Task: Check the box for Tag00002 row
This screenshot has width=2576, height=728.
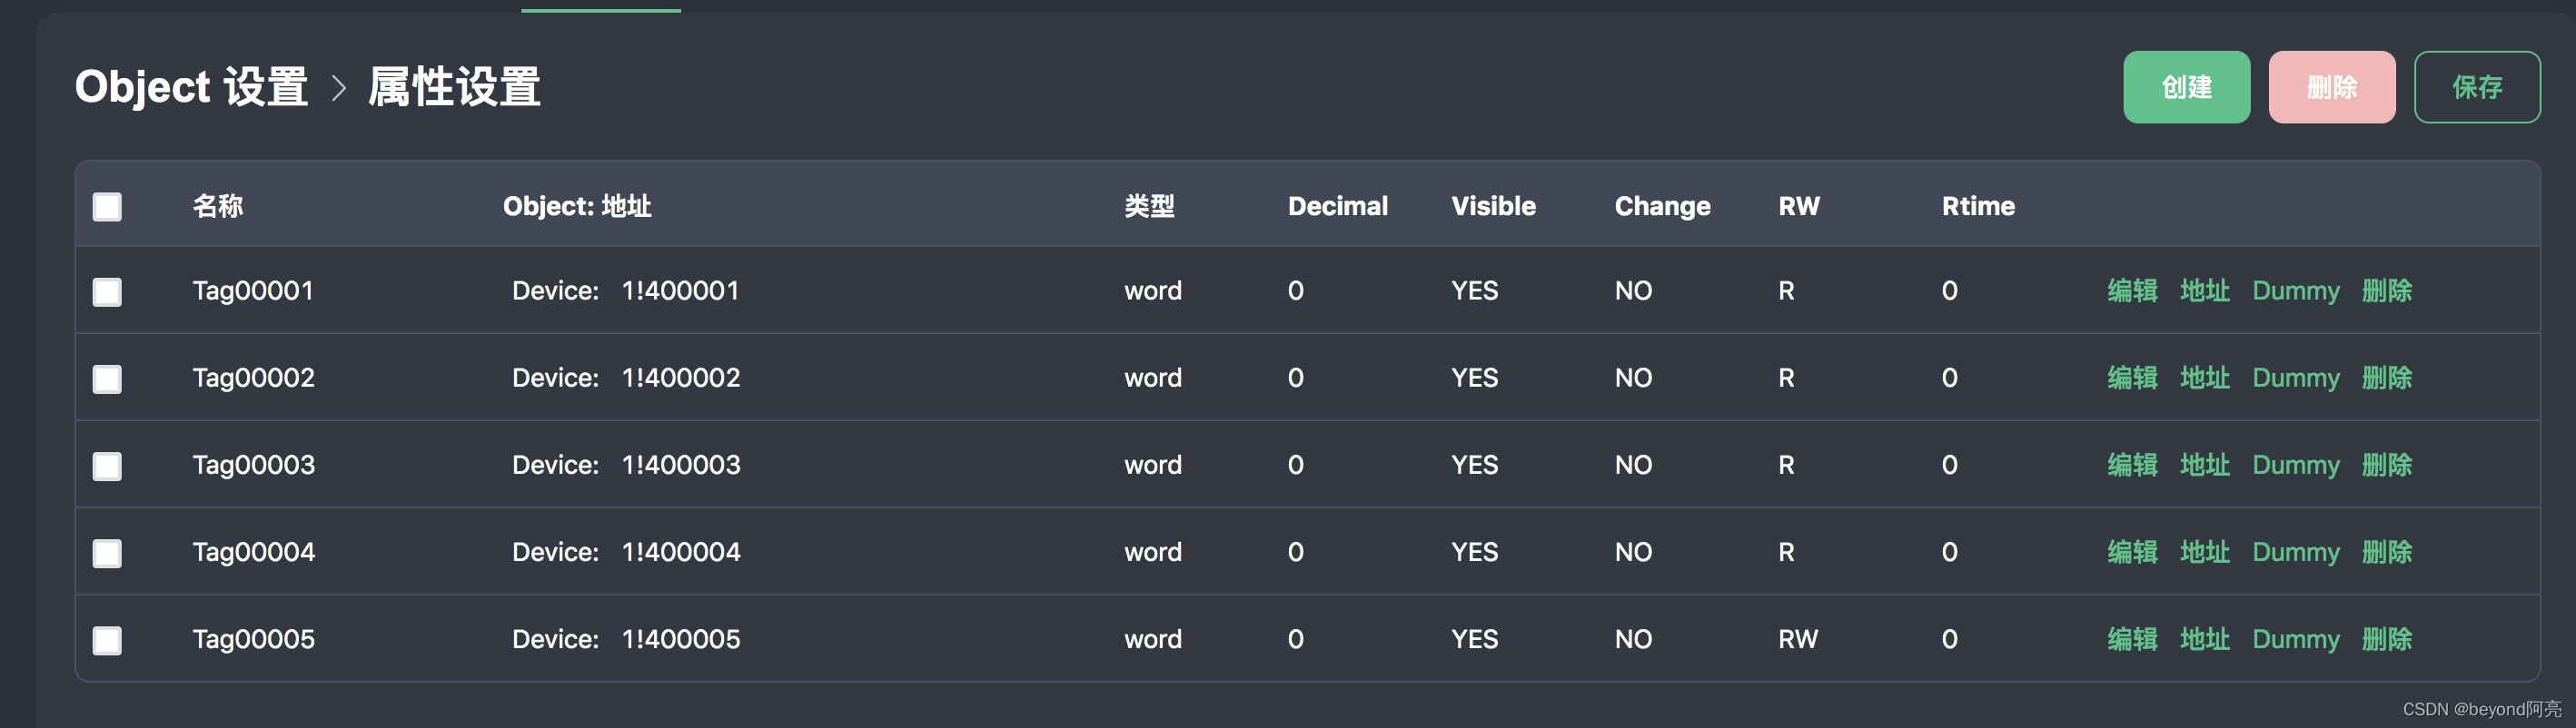Action: pos(107,379)
